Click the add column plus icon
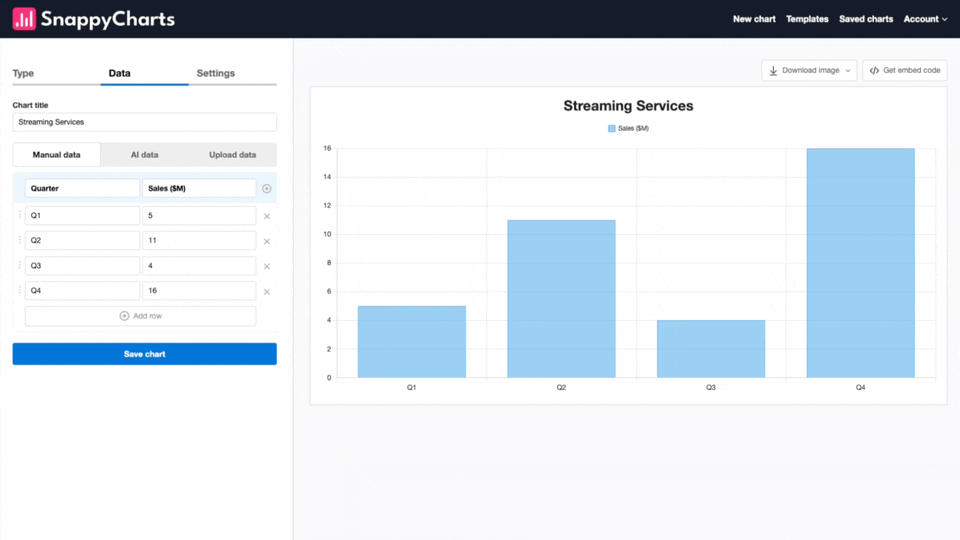The height and width of the screenshot is (540, 960). tap(266, 189)
